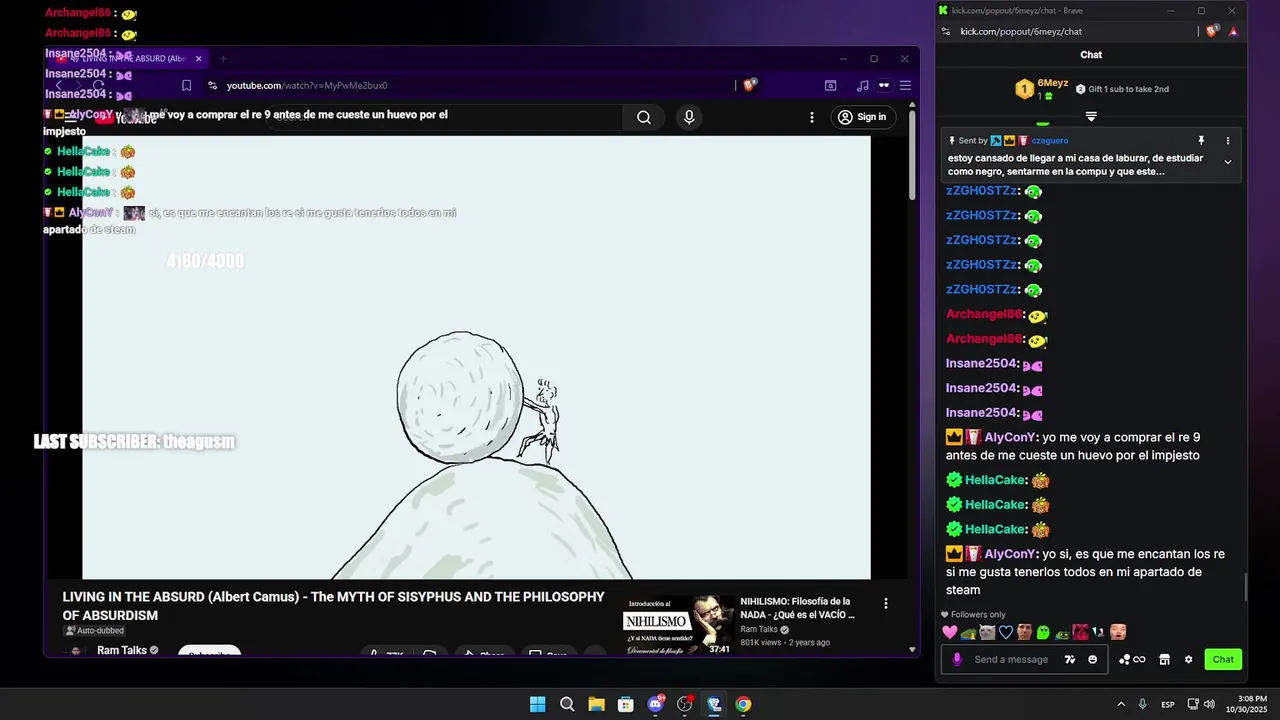Viewport: 1280px width, 720px height.
Task: Click the microphone icon in Kick chat input
Action: coord(957,659)
